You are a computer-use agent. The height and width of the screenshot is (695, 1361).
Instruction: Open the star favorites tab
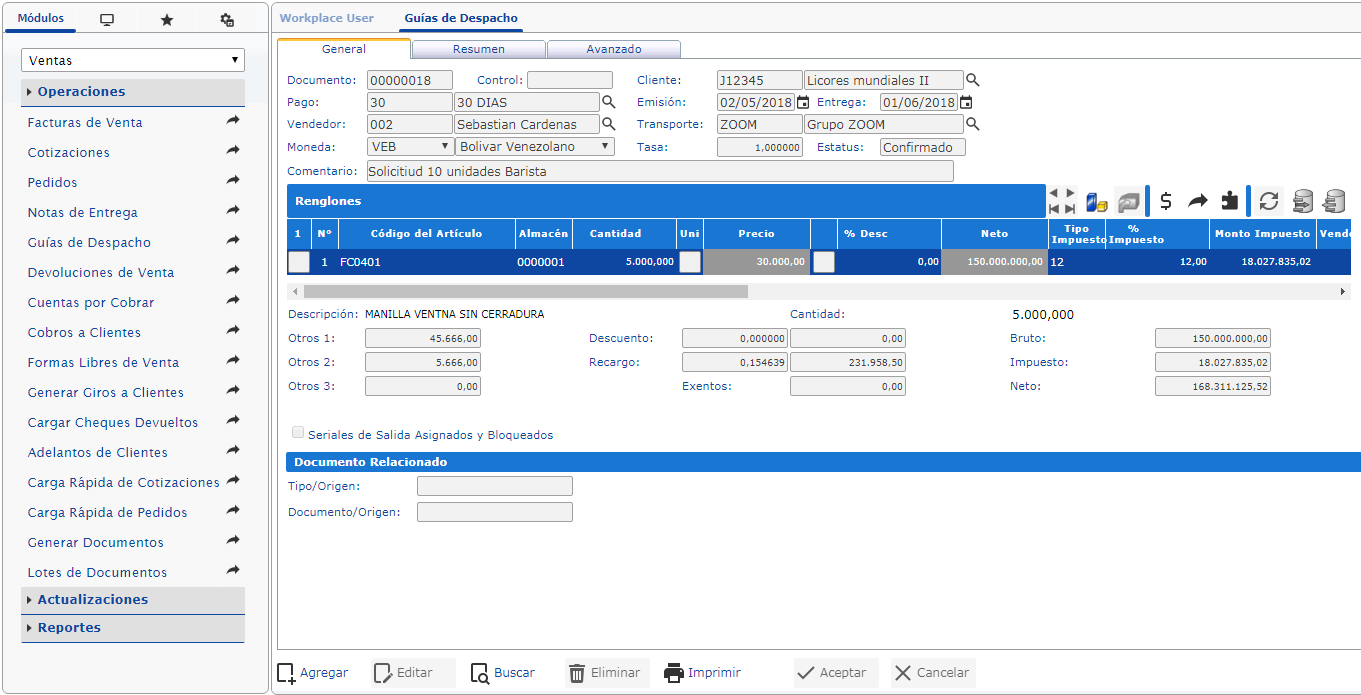[x=167, y=20]
